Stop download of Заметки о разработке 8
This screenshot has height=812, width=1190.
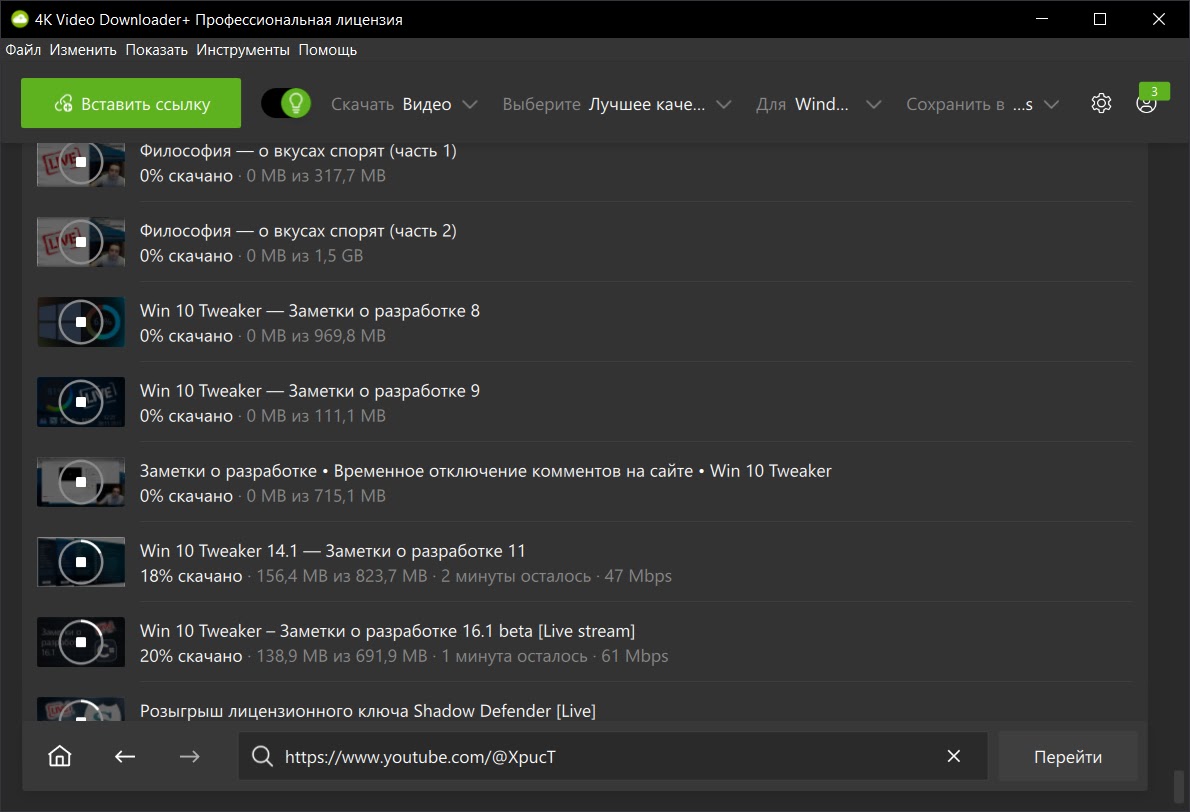click(x=80, y=322)
